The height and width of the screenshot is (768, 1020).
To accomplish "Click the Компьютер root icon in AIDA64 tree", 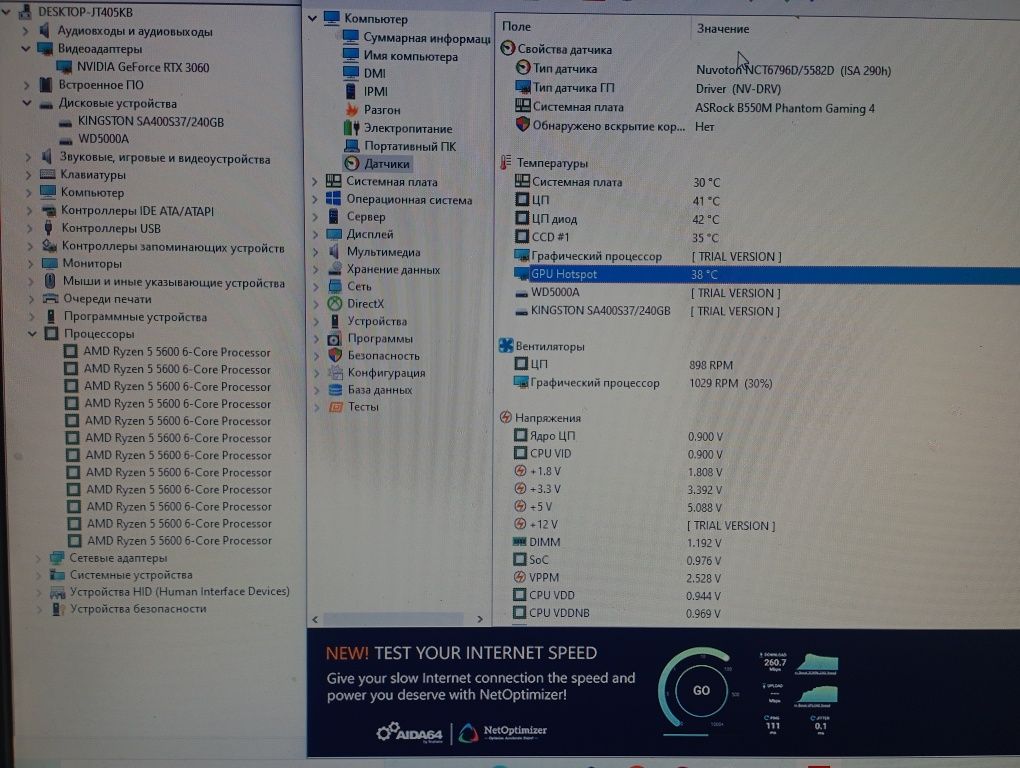I will (331, 18).
